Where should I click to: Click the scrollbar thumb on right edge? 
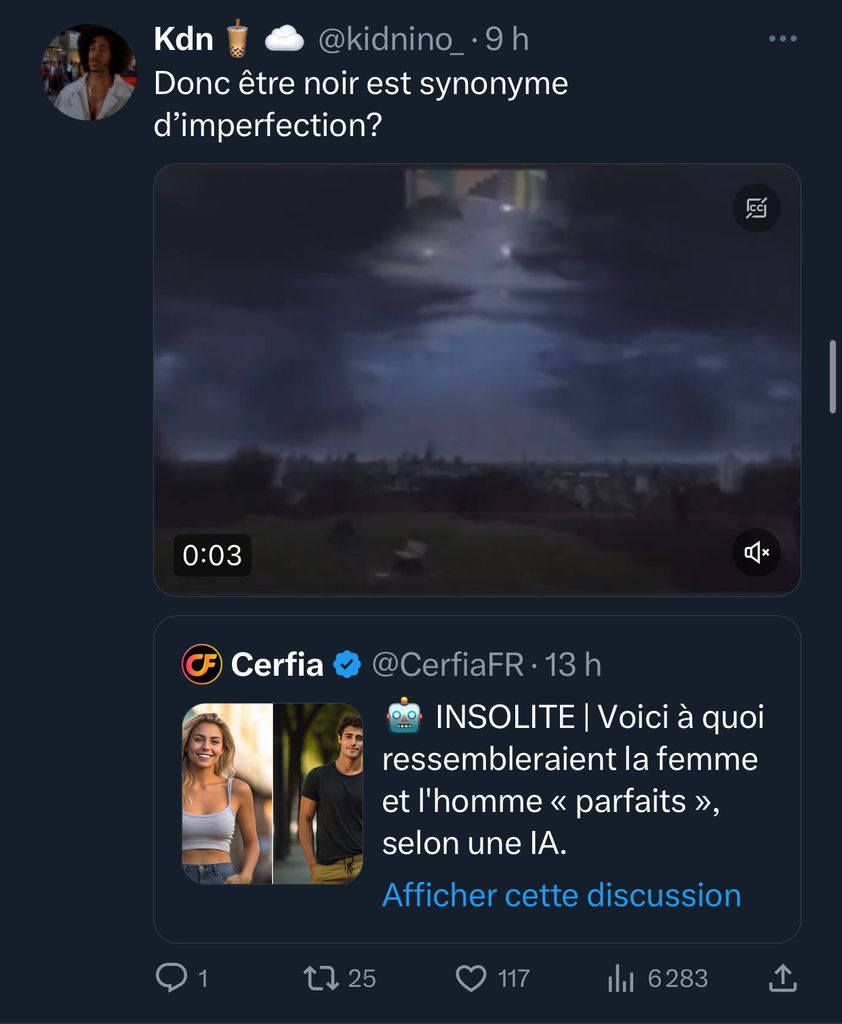tap(833, 377)
